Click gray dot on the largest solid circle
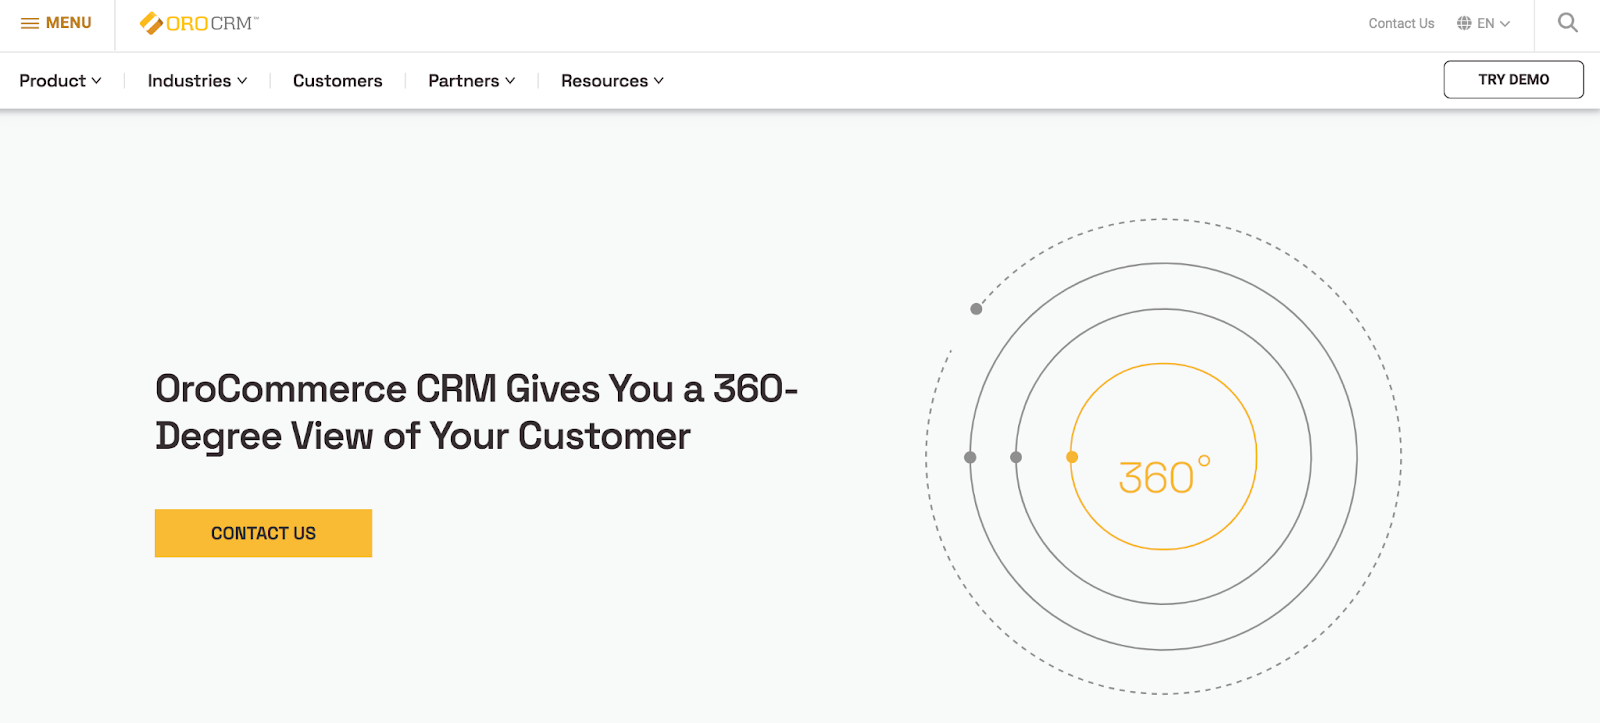The width and height of the screenshot is (1600, 723). (x=970, y=457)
